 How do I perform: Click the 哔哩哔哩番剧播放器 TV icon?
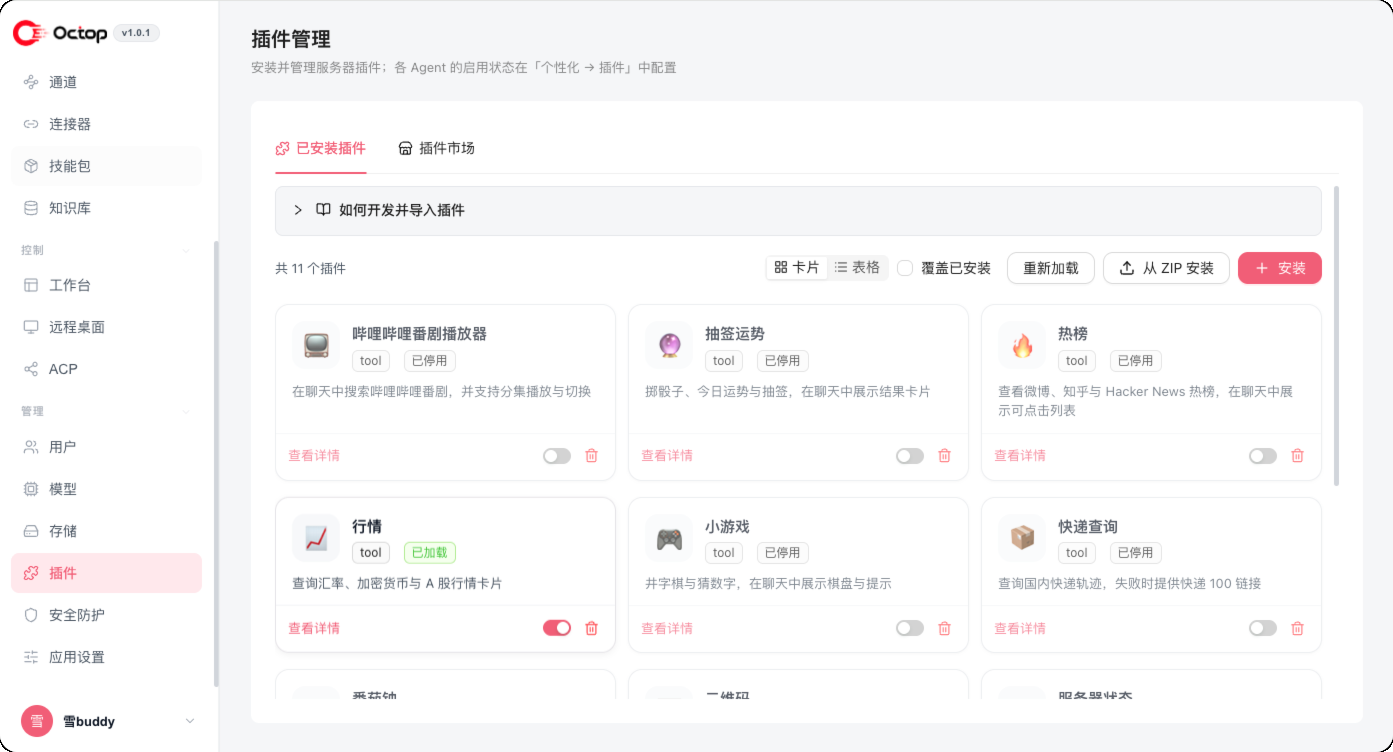coord(316,346)
